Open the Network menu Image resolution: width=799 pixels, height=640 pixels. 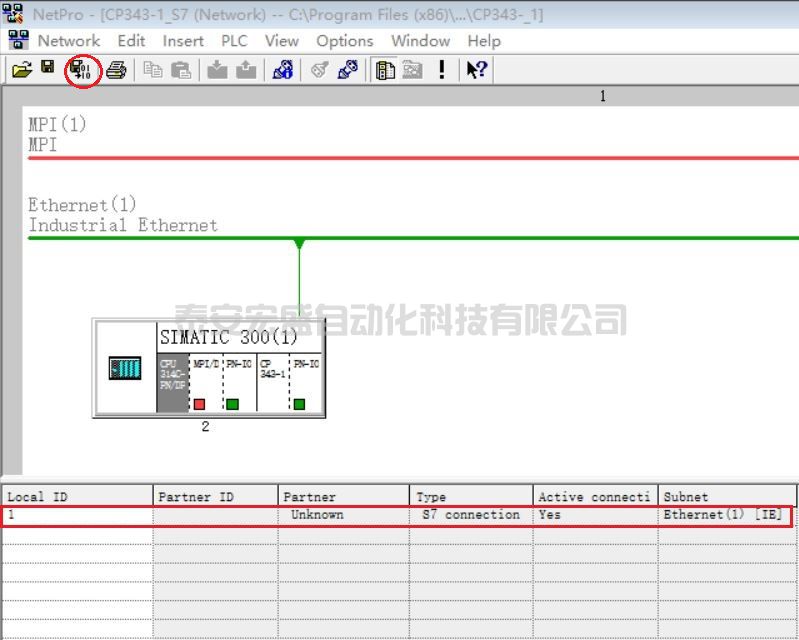point(68,41)
